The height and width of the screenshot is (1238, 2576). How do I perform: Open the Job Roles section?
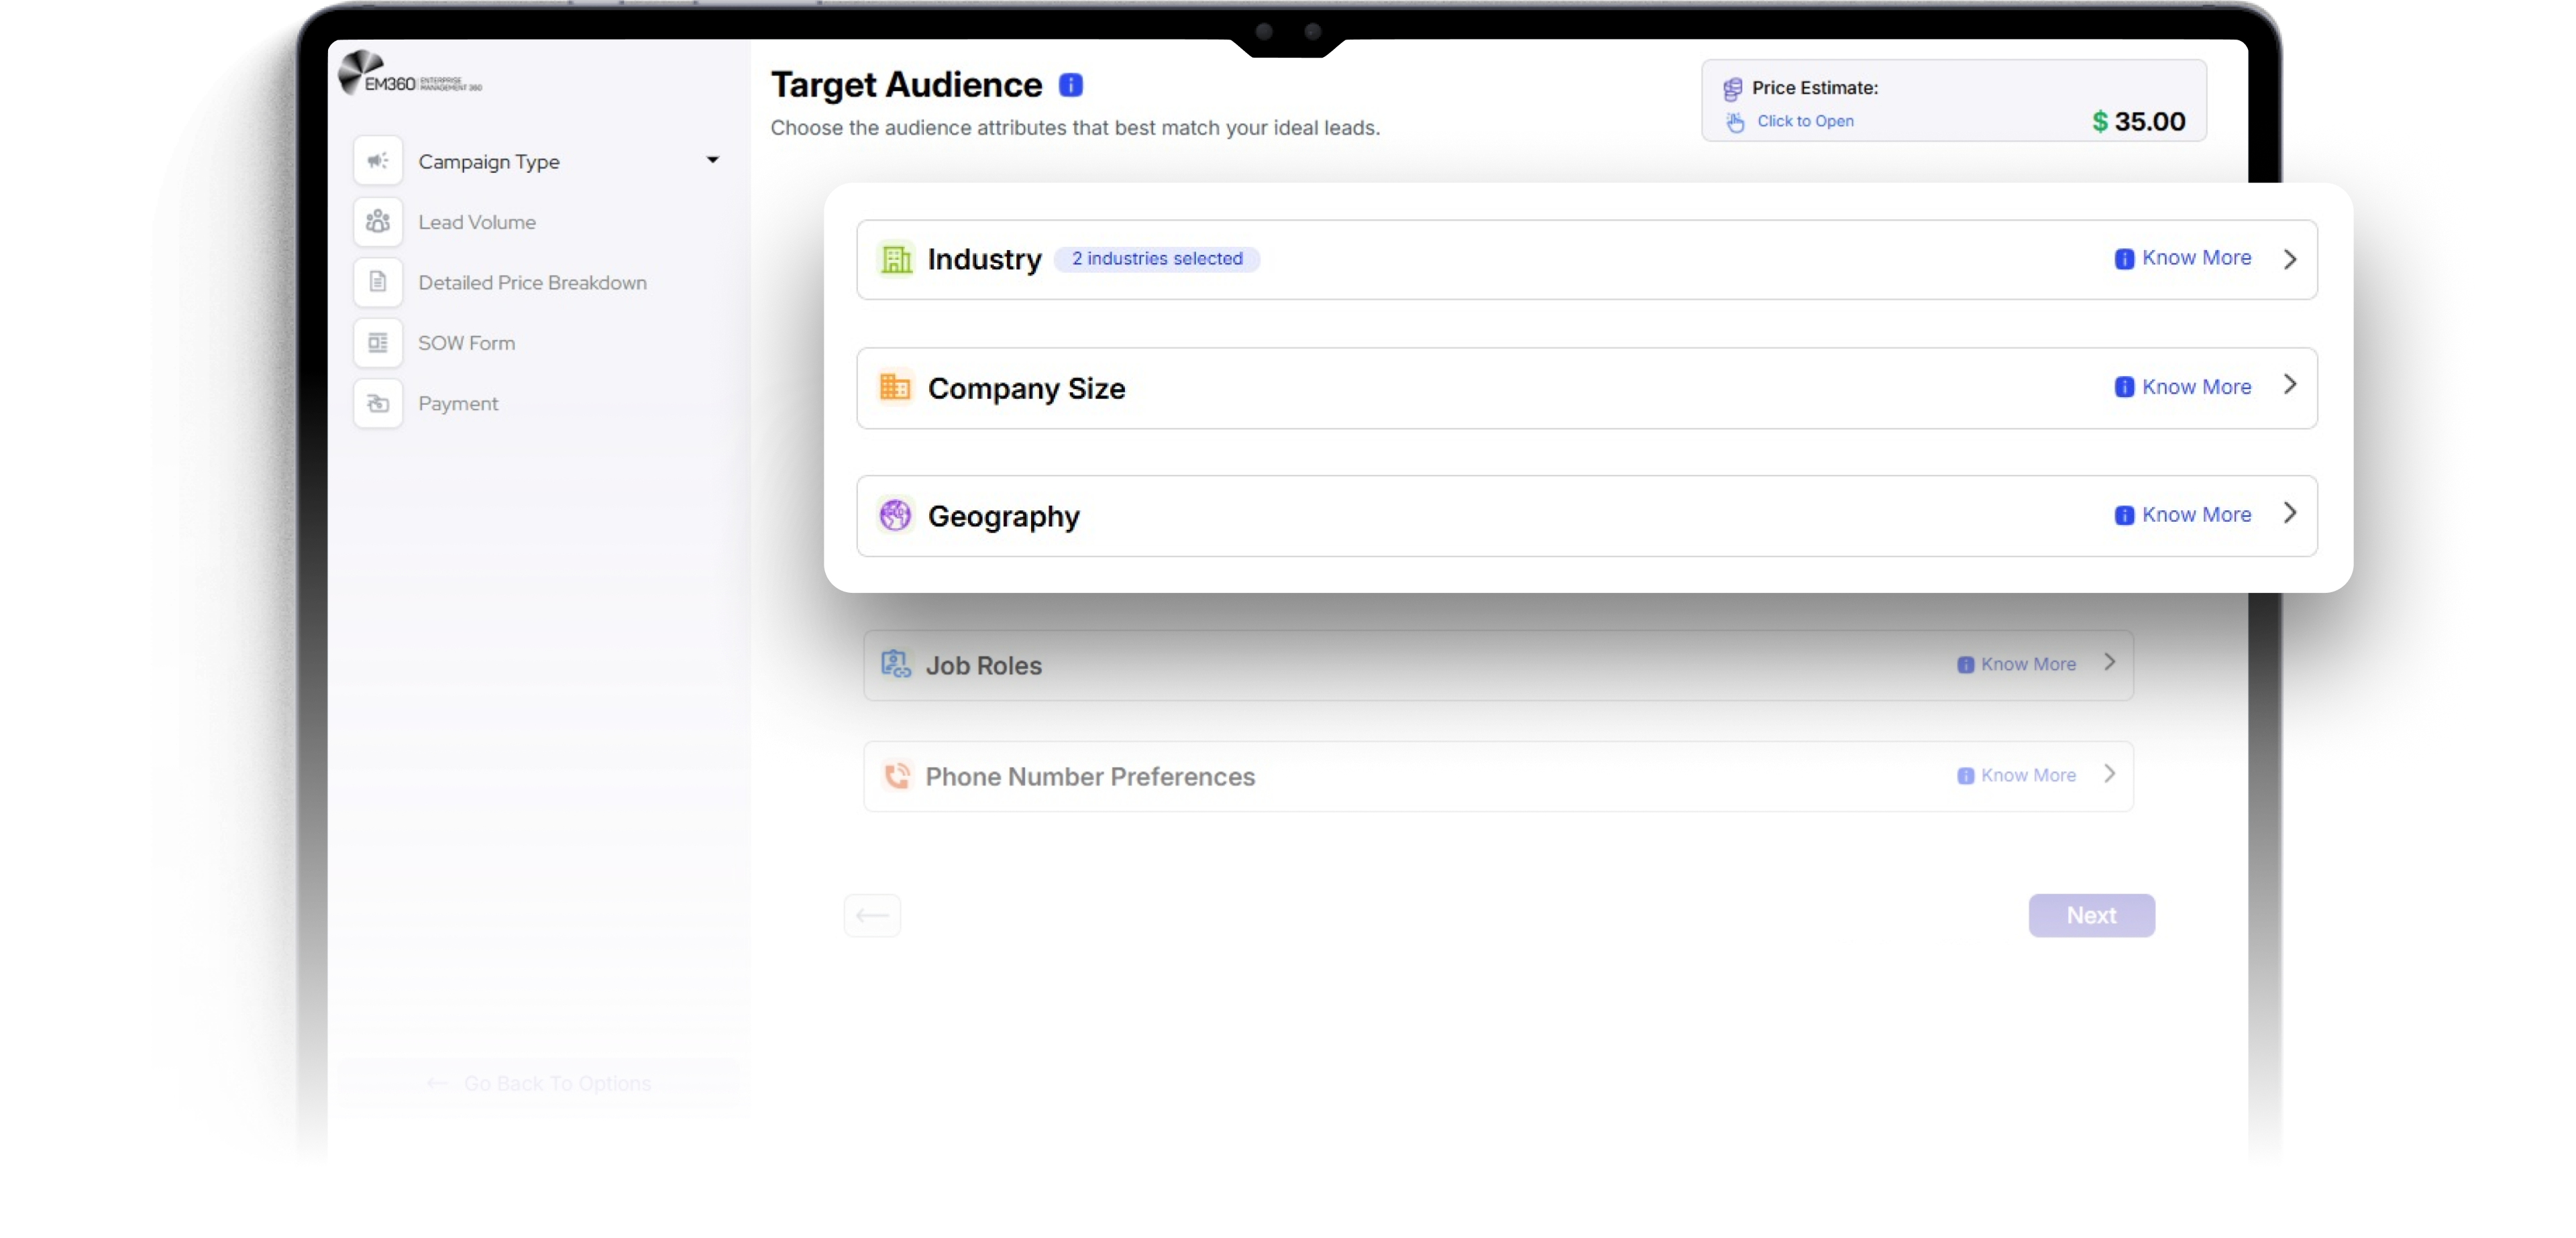coord(1497,665)
